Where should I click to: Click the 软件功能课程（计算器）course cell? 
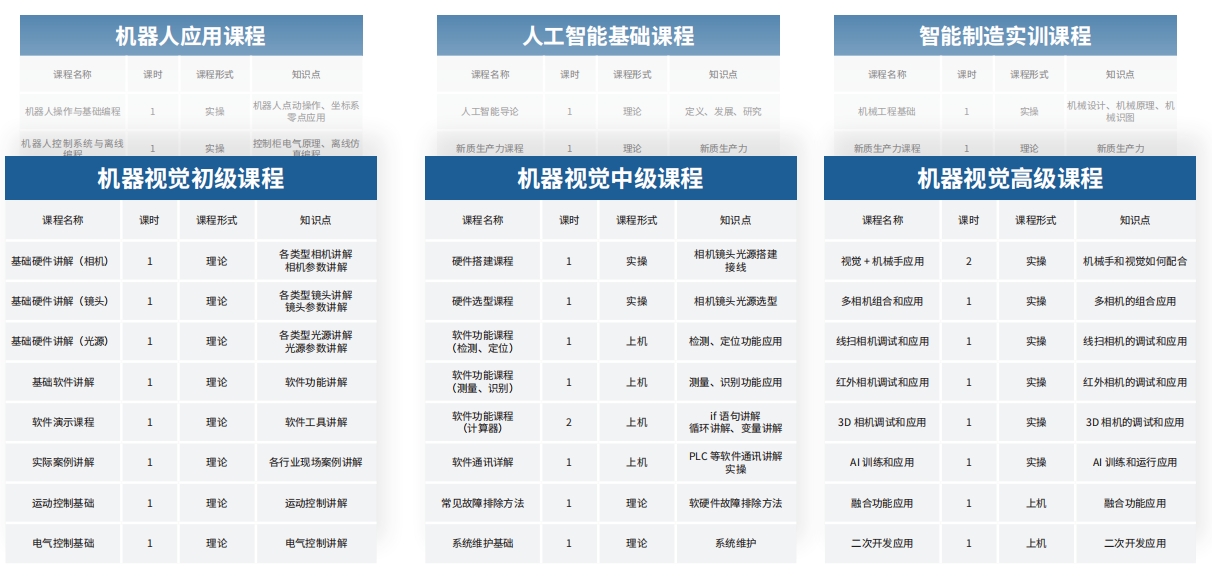(x=482, y=422)
